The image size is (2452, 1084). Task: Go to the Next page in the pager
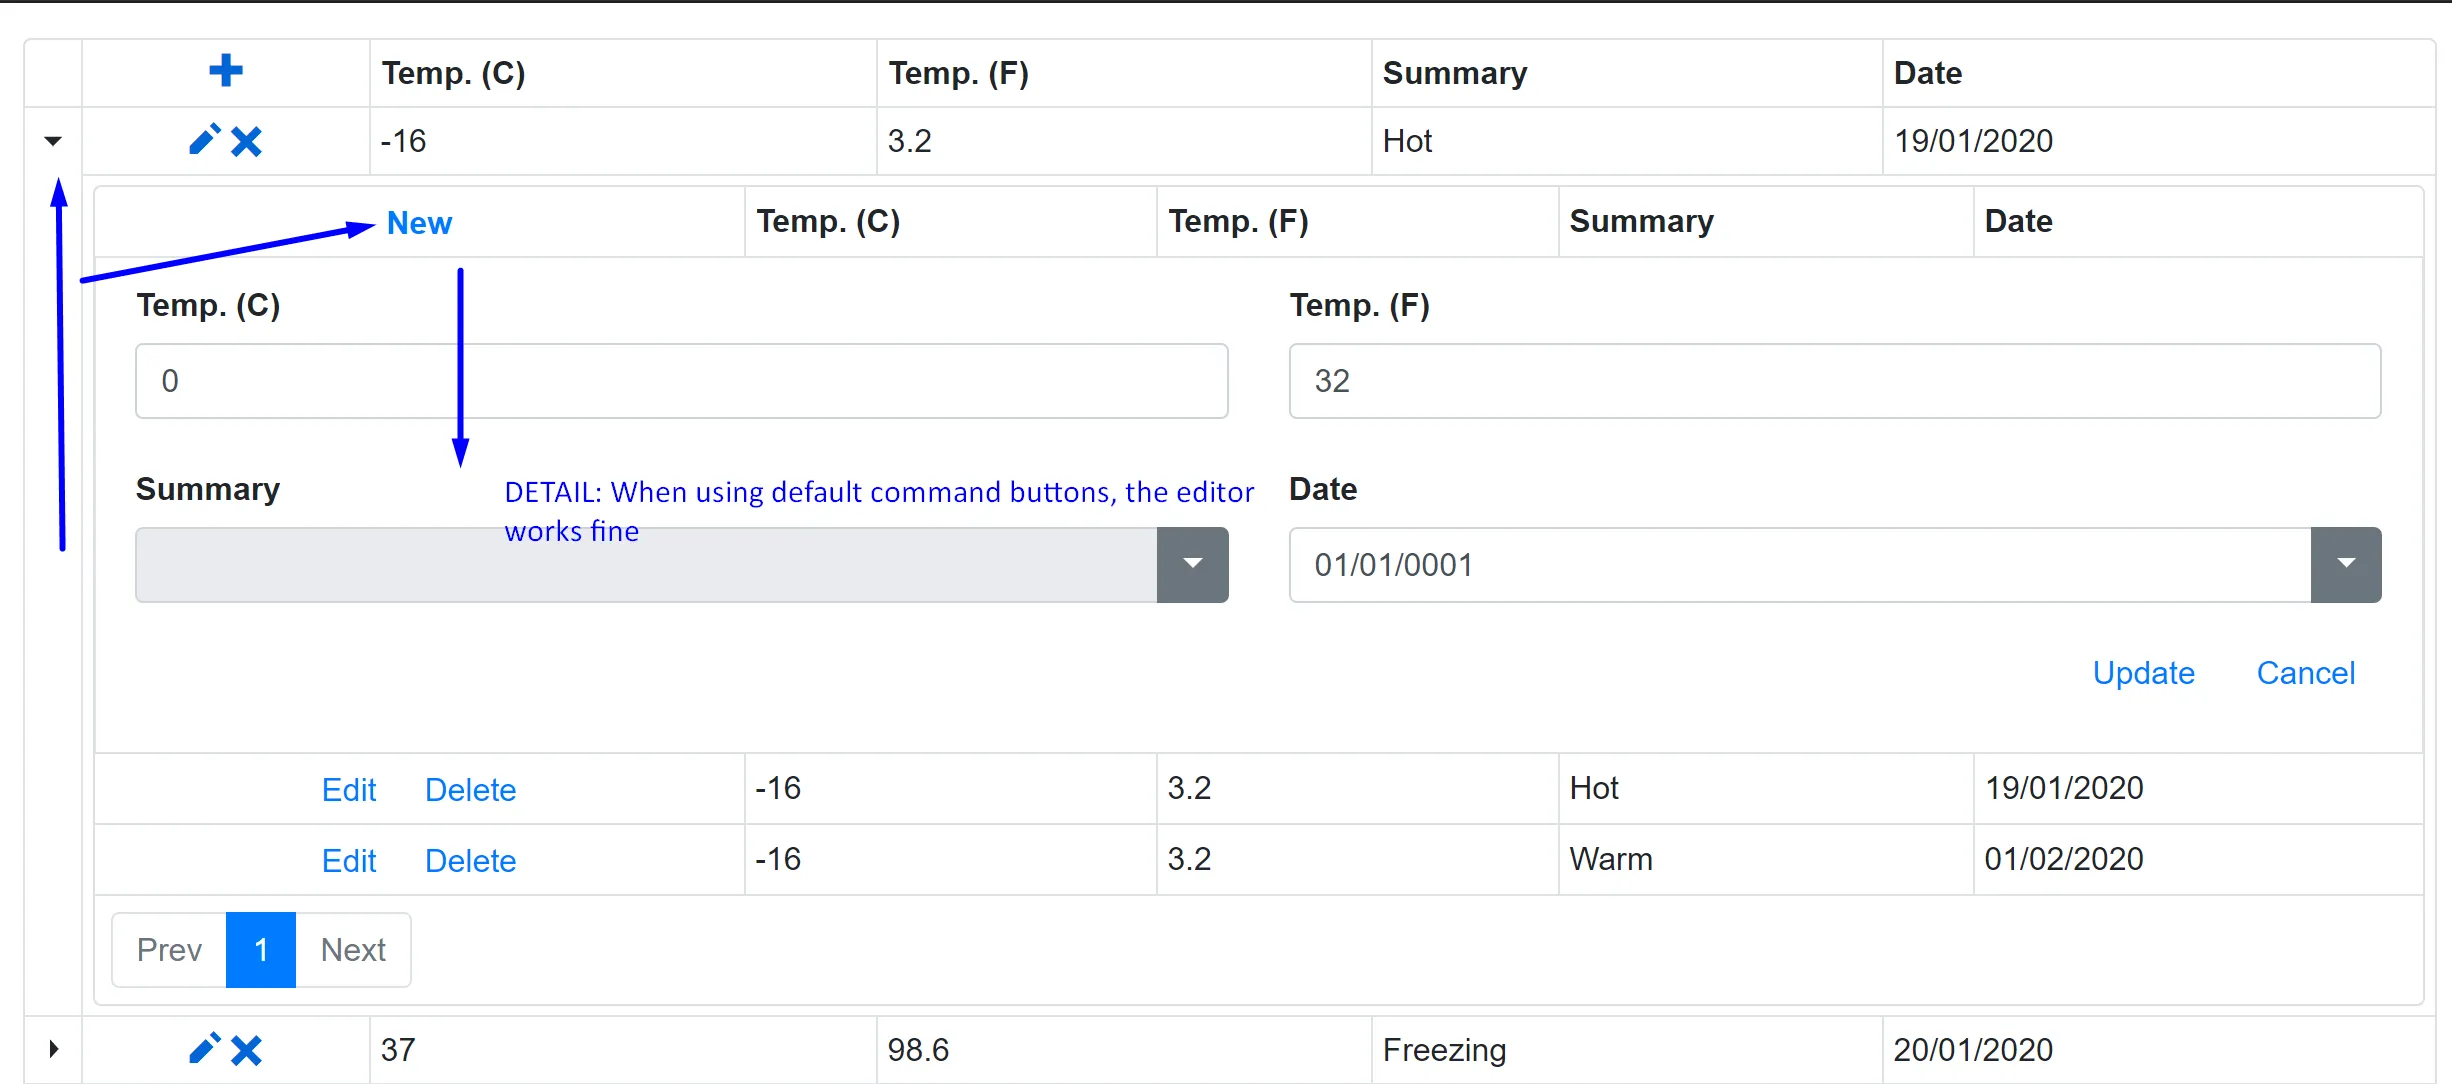tap(353, 950)
